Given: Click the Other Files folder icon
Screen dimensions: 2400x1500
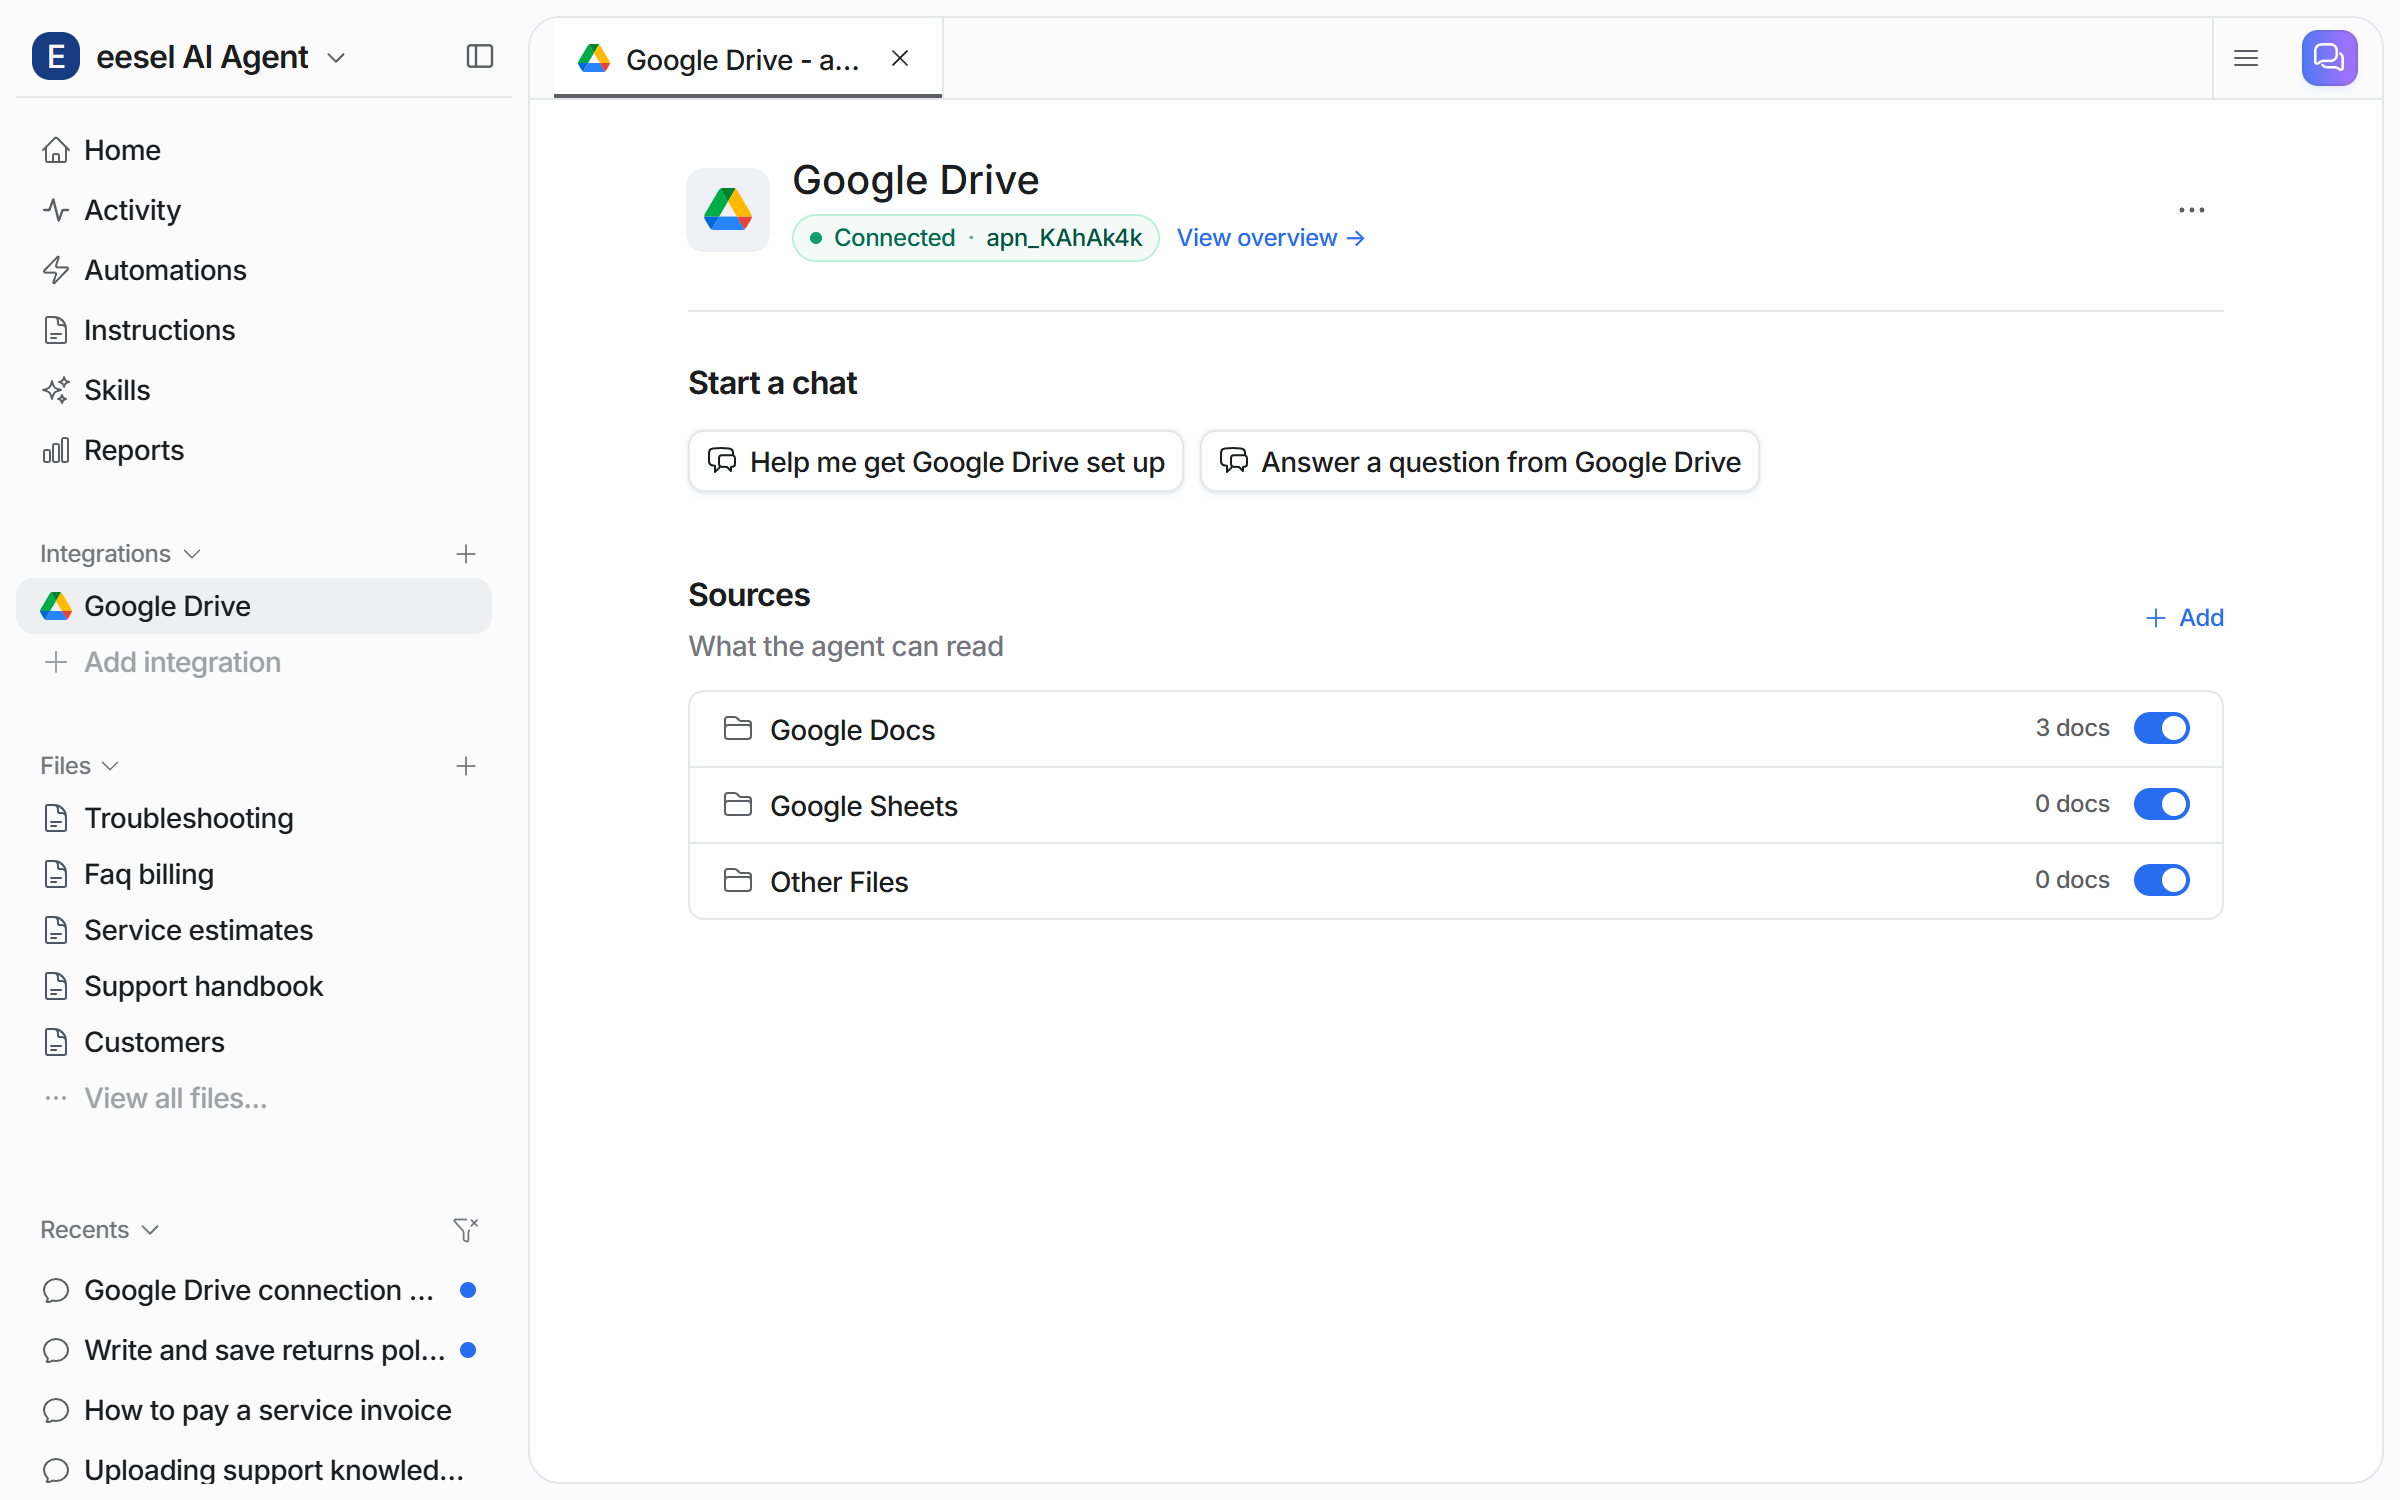Looking at the screenshot, I should 738,880.
